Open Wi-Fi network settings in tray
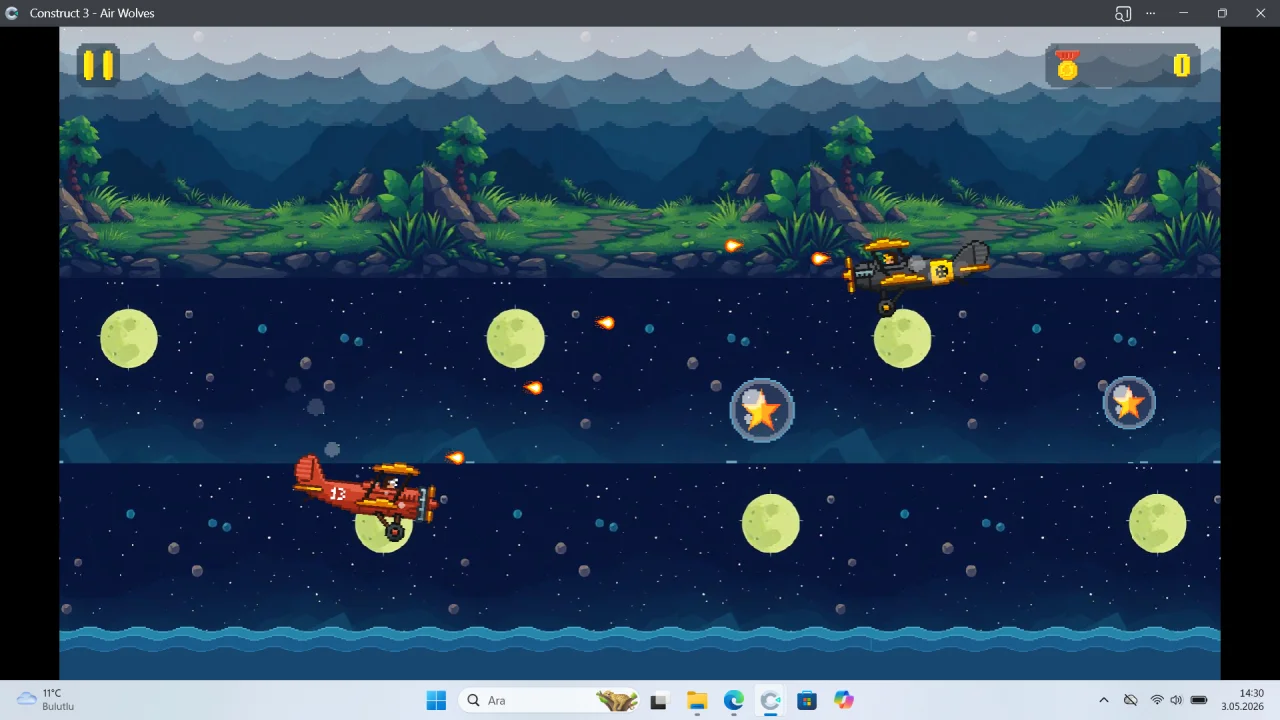 1157,700
